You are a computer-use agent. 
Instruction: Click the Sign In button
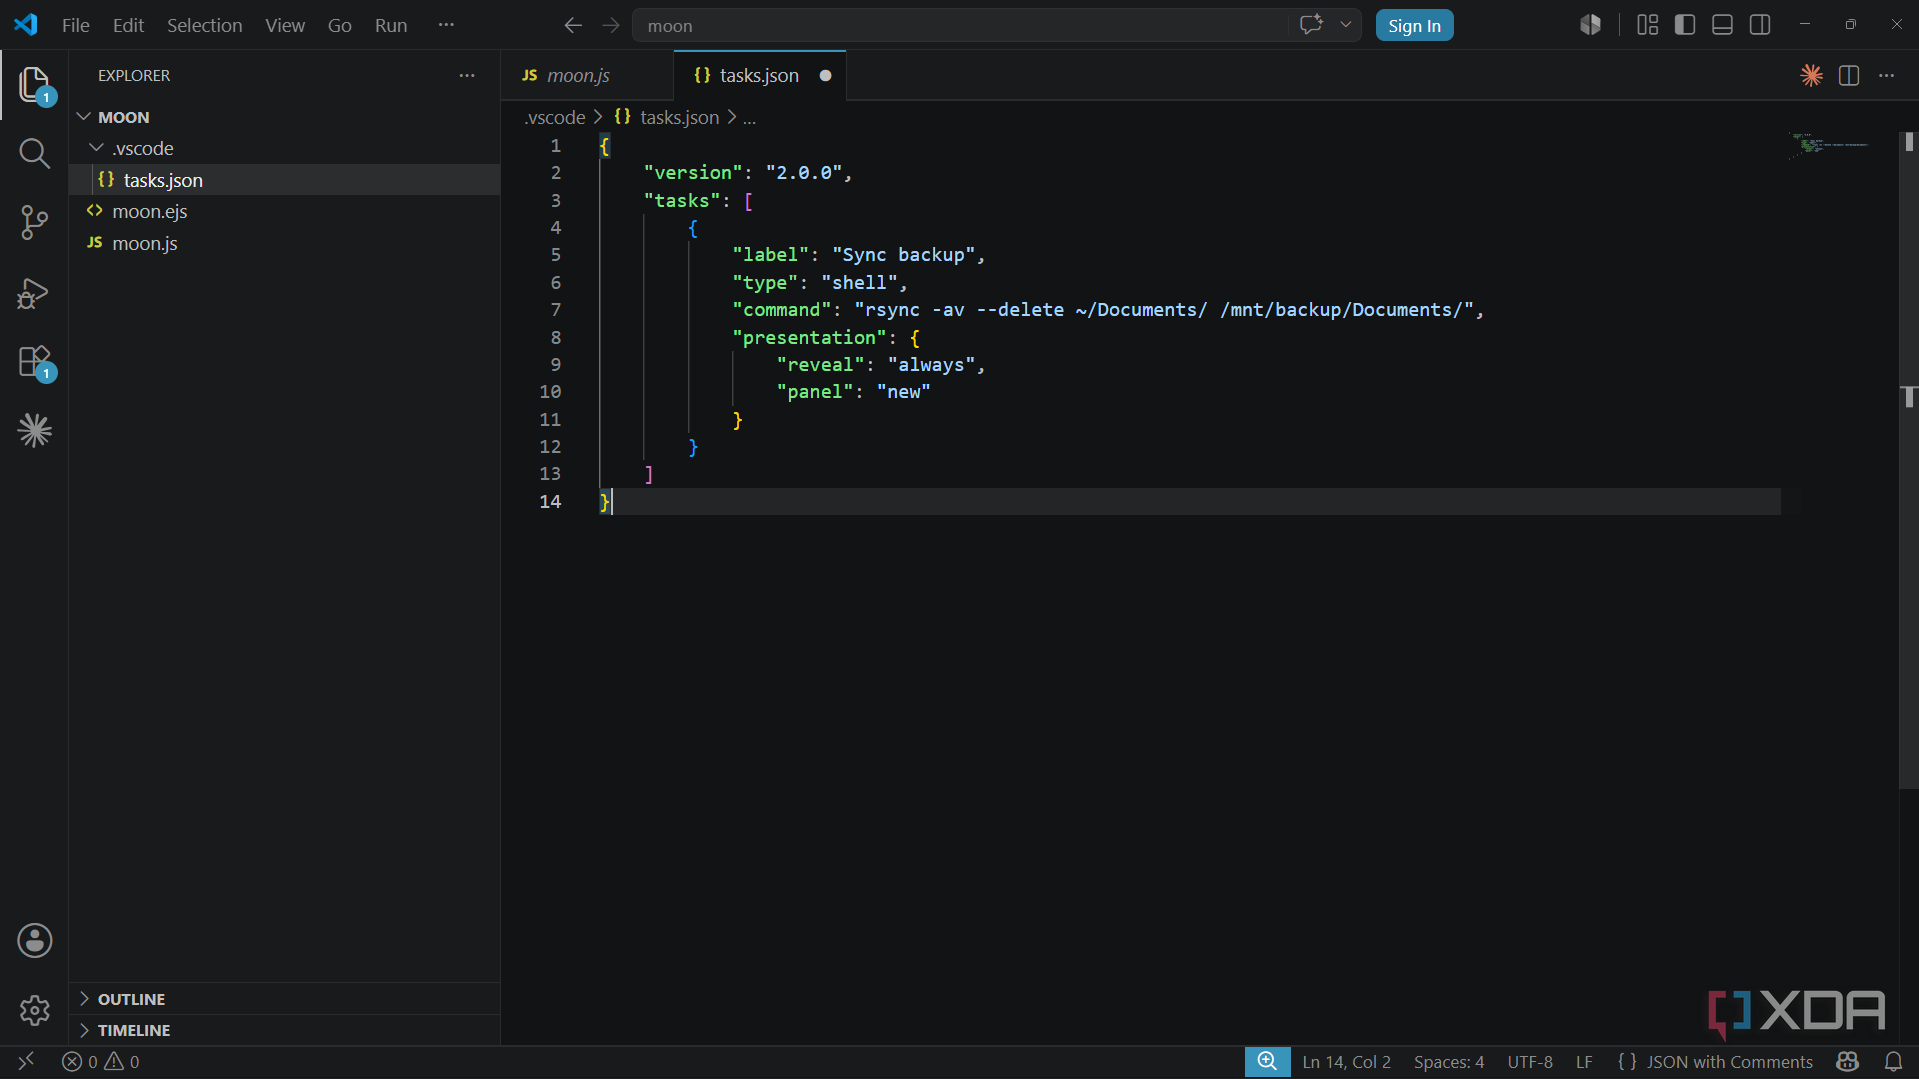click(x=1414, y=26)
